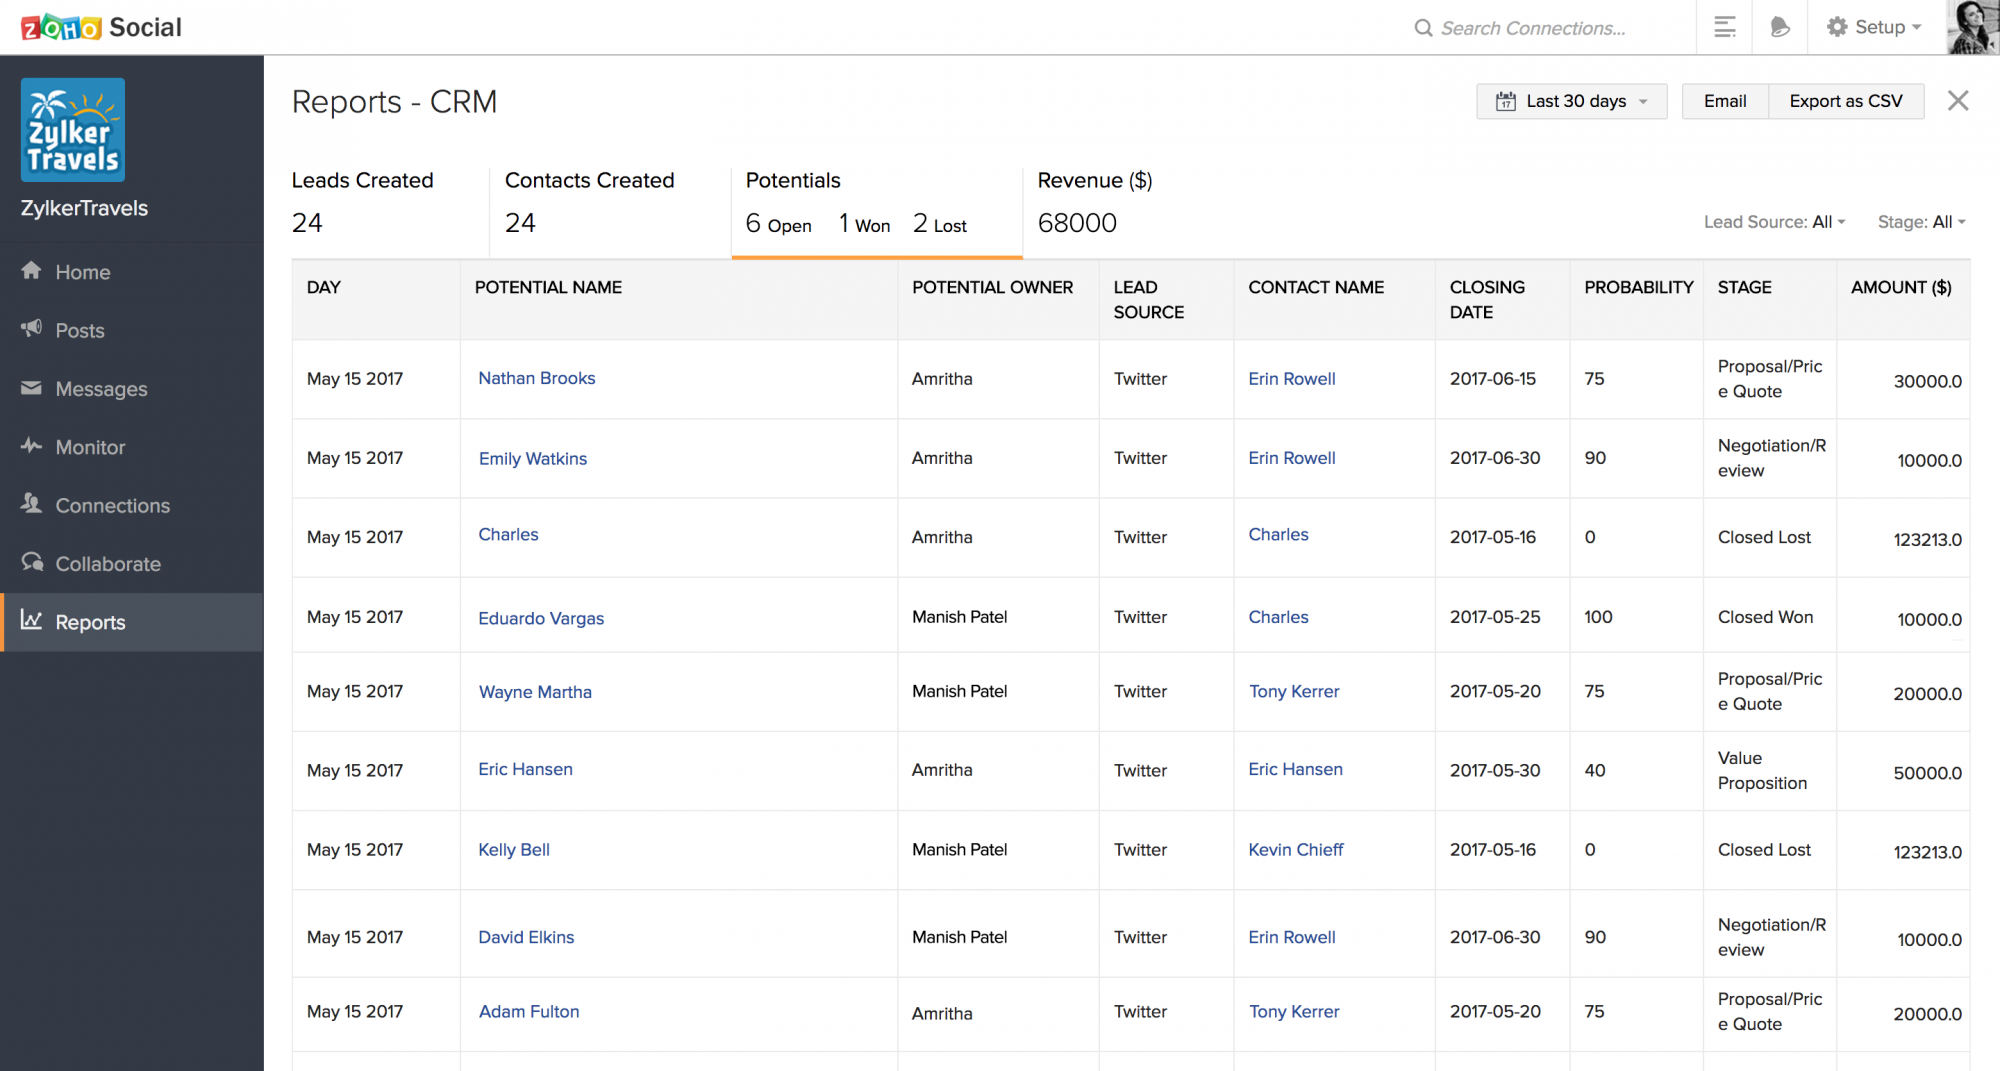This screenshot has height=1071, width=2000.
Task: Open the list menu icon in header
Action: (x=1724, y=27)
